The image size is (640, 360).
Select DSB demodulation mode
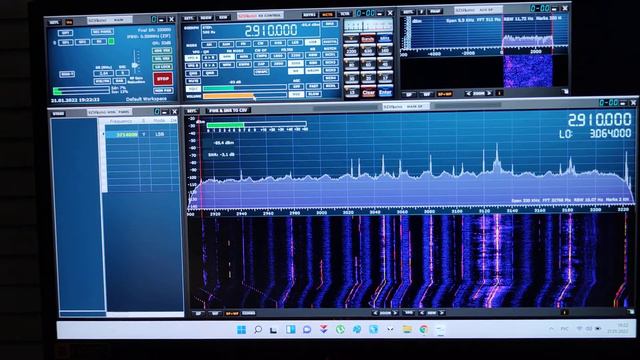click(x=278, y=43)
